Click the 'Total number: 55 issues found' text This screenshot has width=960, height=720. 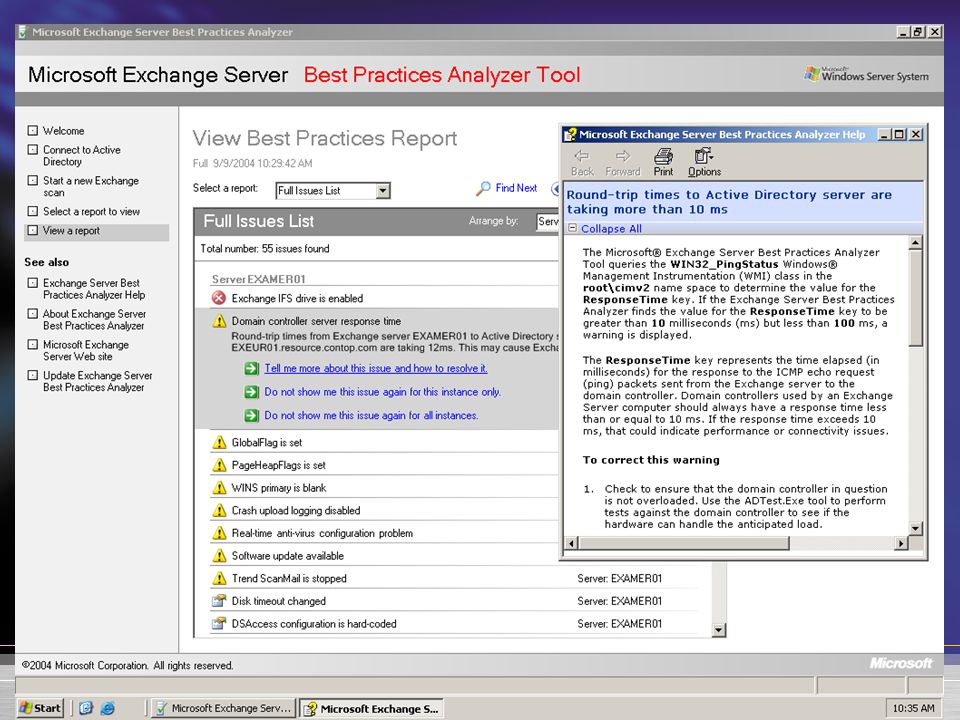coord(264,249)
